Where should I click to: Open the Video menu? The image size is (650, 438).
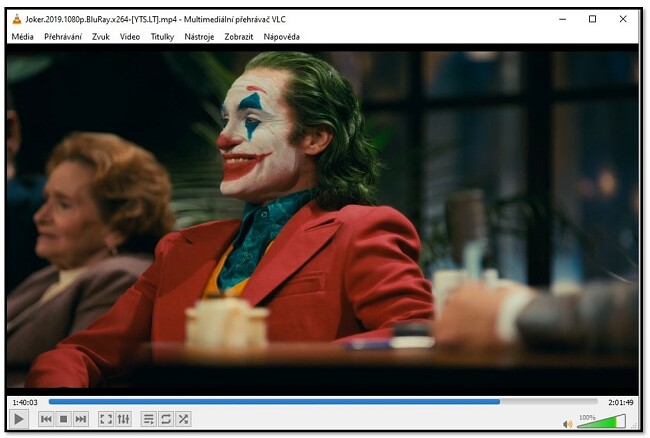click(x=130, y=36)
